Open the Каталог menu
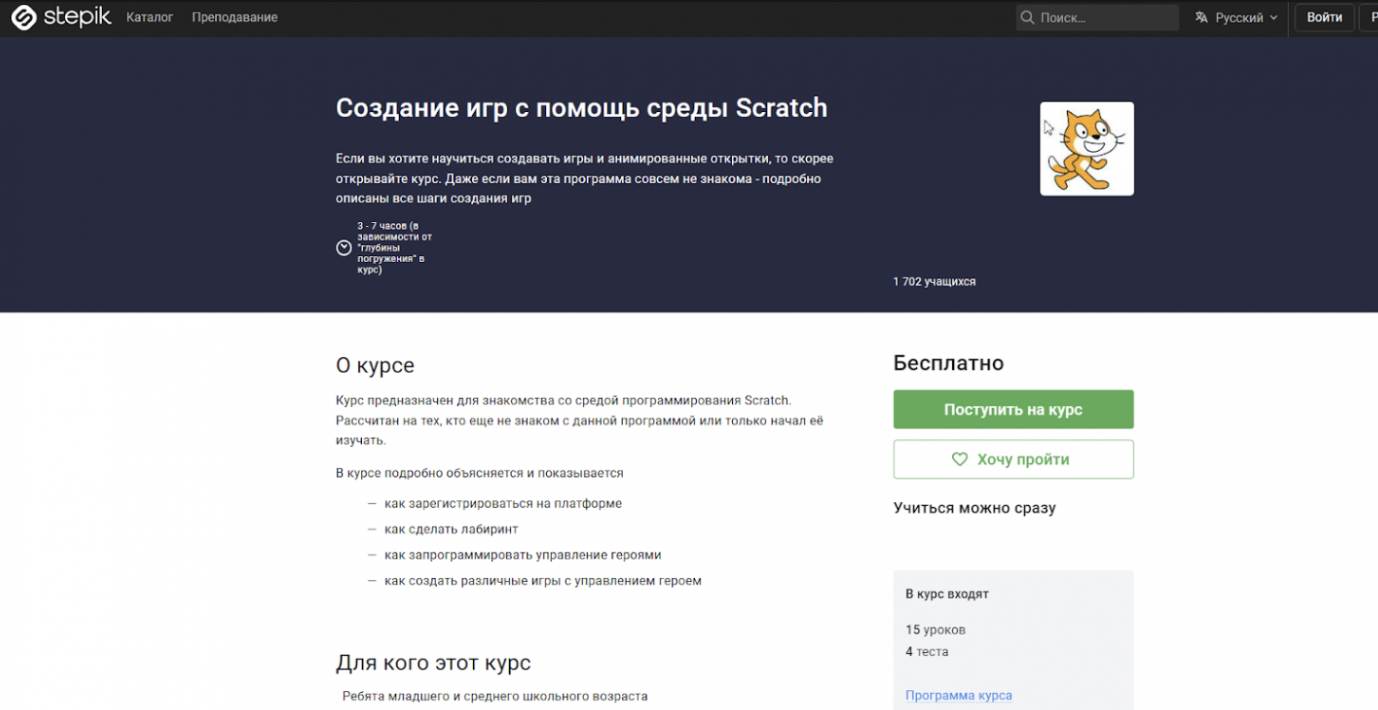The height and width of the screenshot is (710, 1378). (x=150, y=18)
